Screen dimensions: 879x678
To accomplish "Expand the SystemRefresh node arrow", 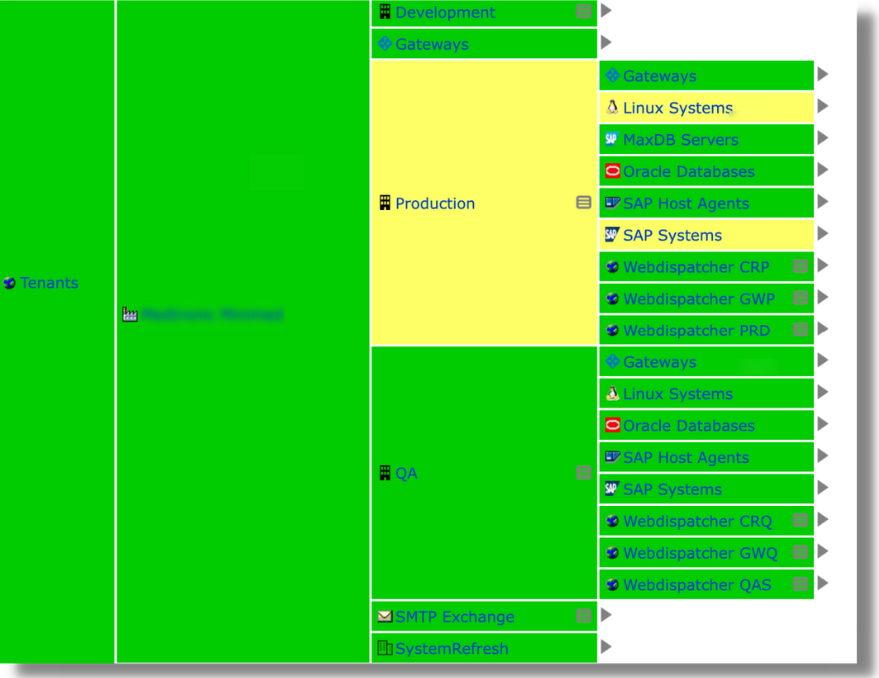I will pyautogui.click(x=606, y=649).
